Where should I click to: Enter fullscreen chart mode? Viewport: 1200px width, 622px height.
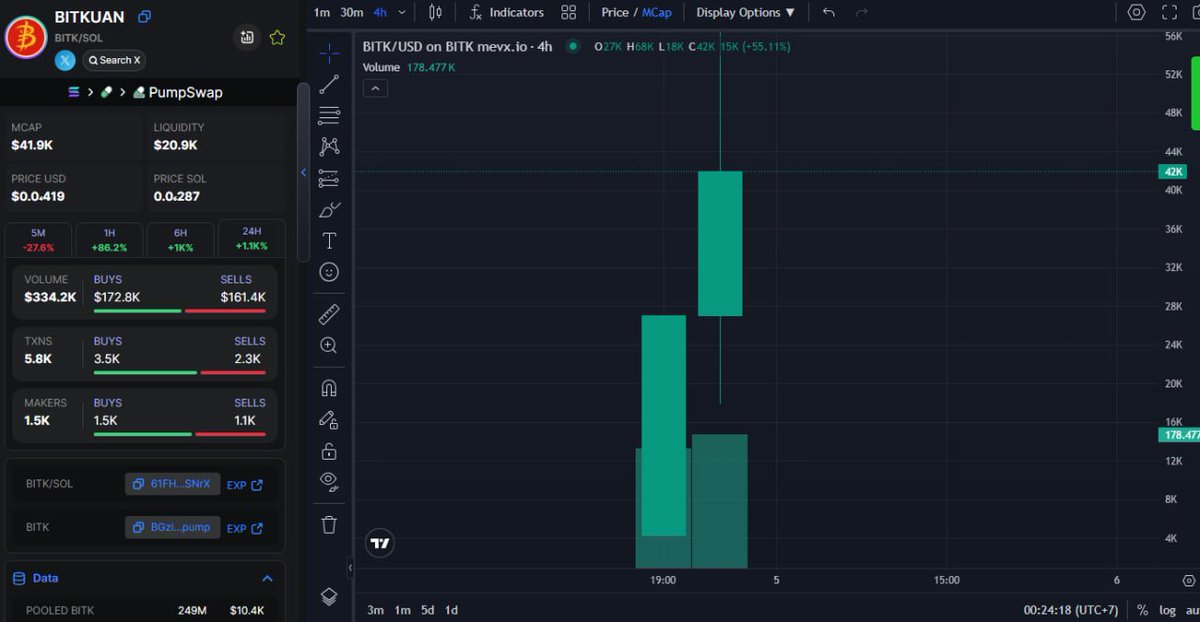[x=1169, y=12]
